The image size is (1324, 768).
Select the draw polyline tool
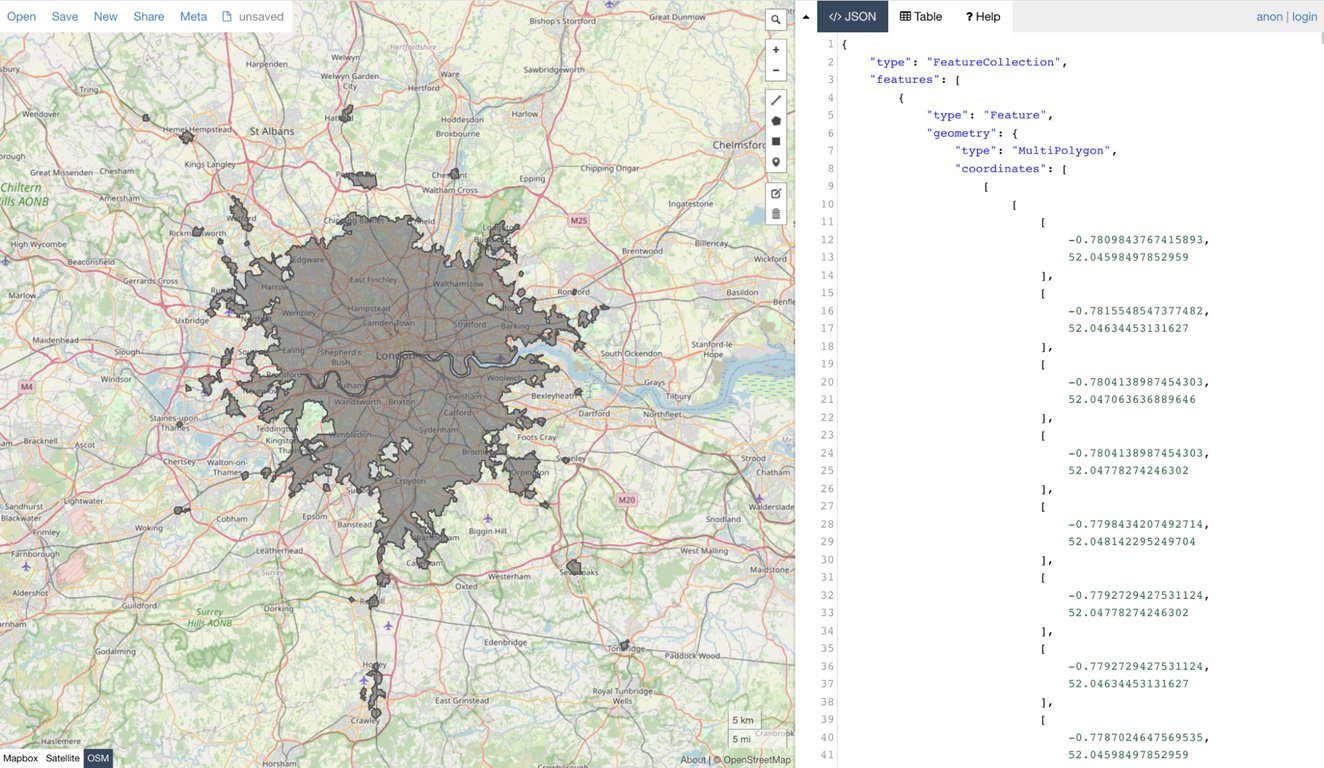(775, 100)
